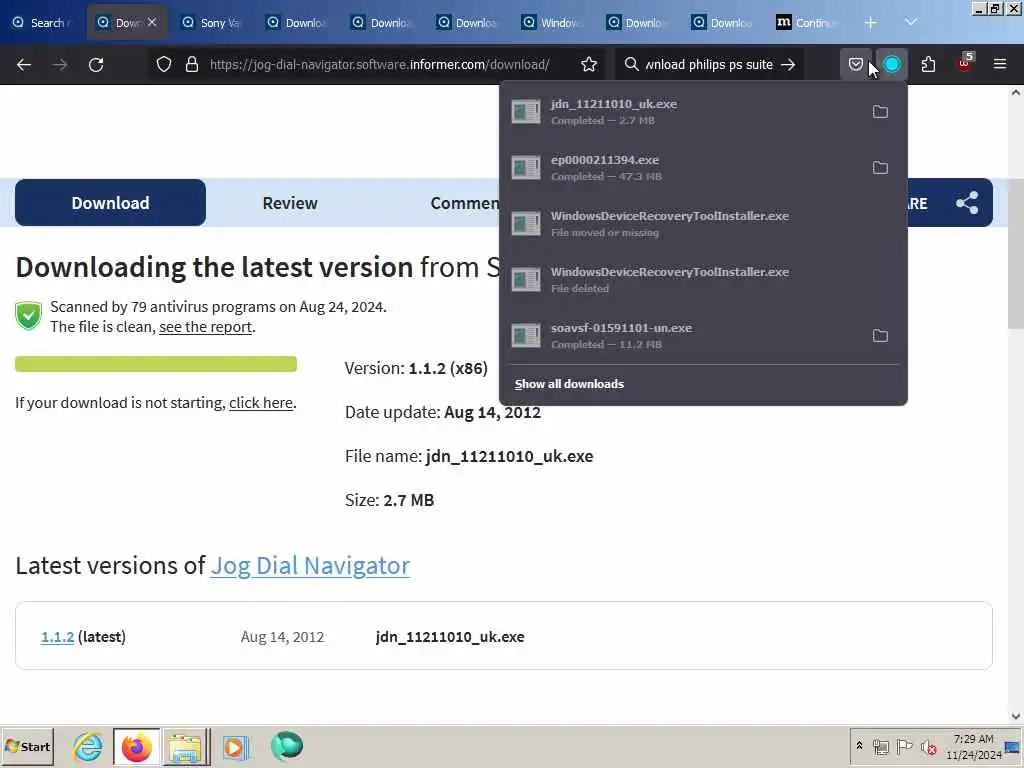The height and width of the screenshot is (768, 1024).
Task: Open tracking protection shield icon
Action: [164, 64]
